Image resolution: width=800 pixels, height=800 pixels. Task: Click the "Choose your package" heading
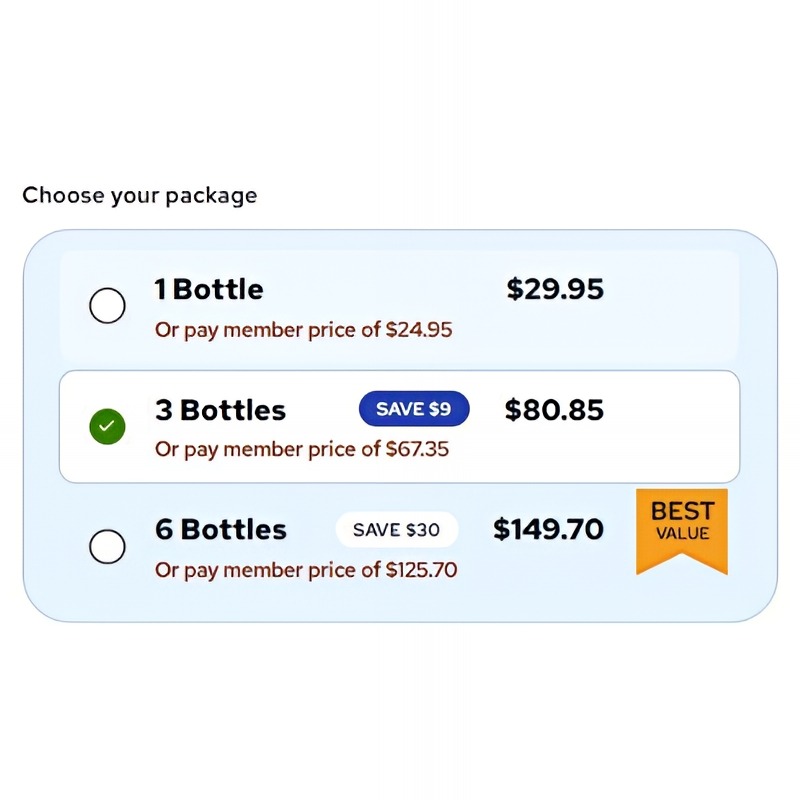click(x=139, y=195)
